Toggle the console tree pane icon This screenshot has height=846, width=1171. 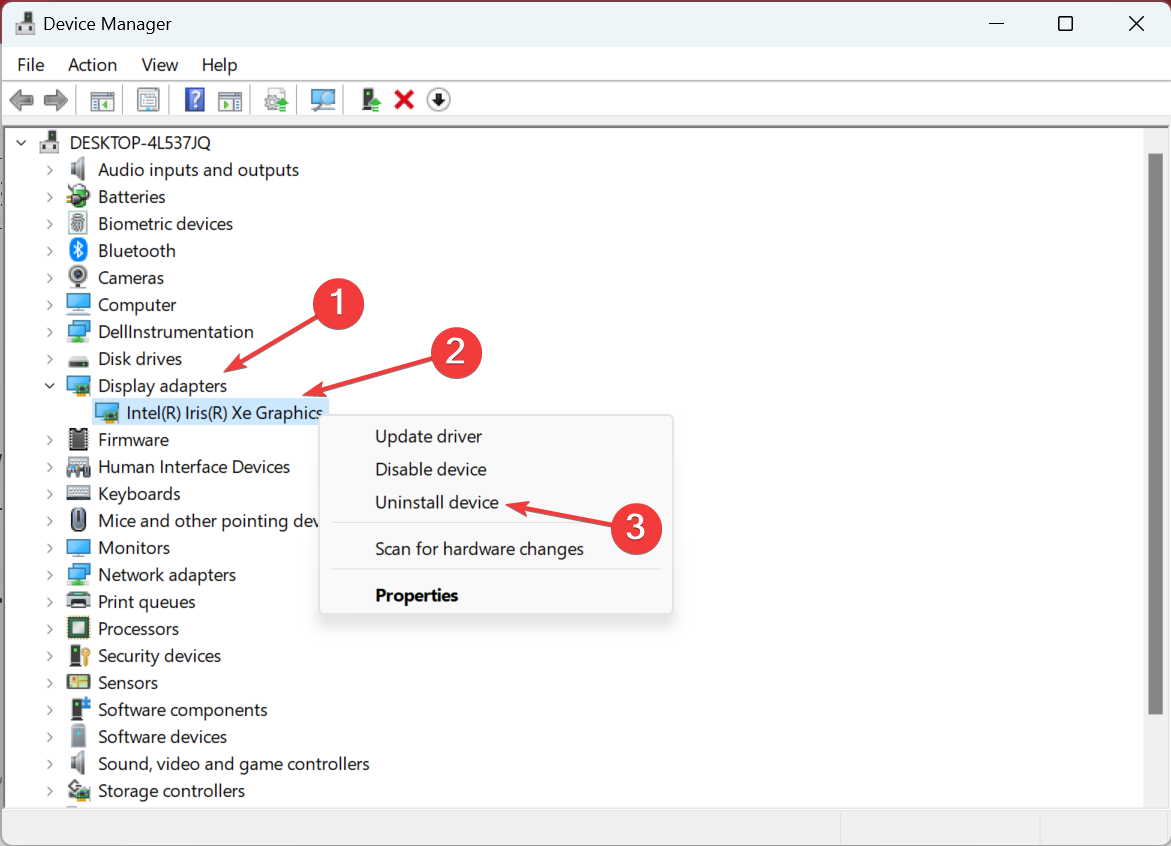click(x=102, y=100)
